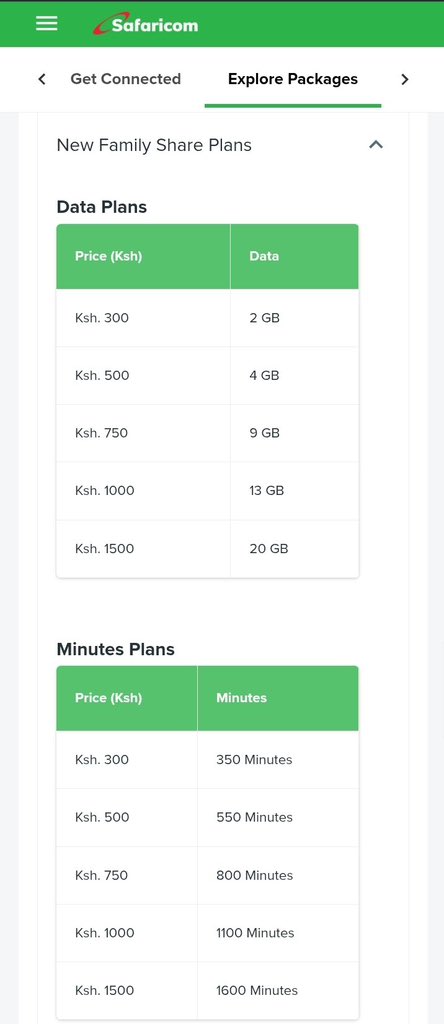Image resolution: width=444 pixels, height=1024 pixels.
Task: Select the Ksh. 500 4 GB row
Action: click(208, 376)
